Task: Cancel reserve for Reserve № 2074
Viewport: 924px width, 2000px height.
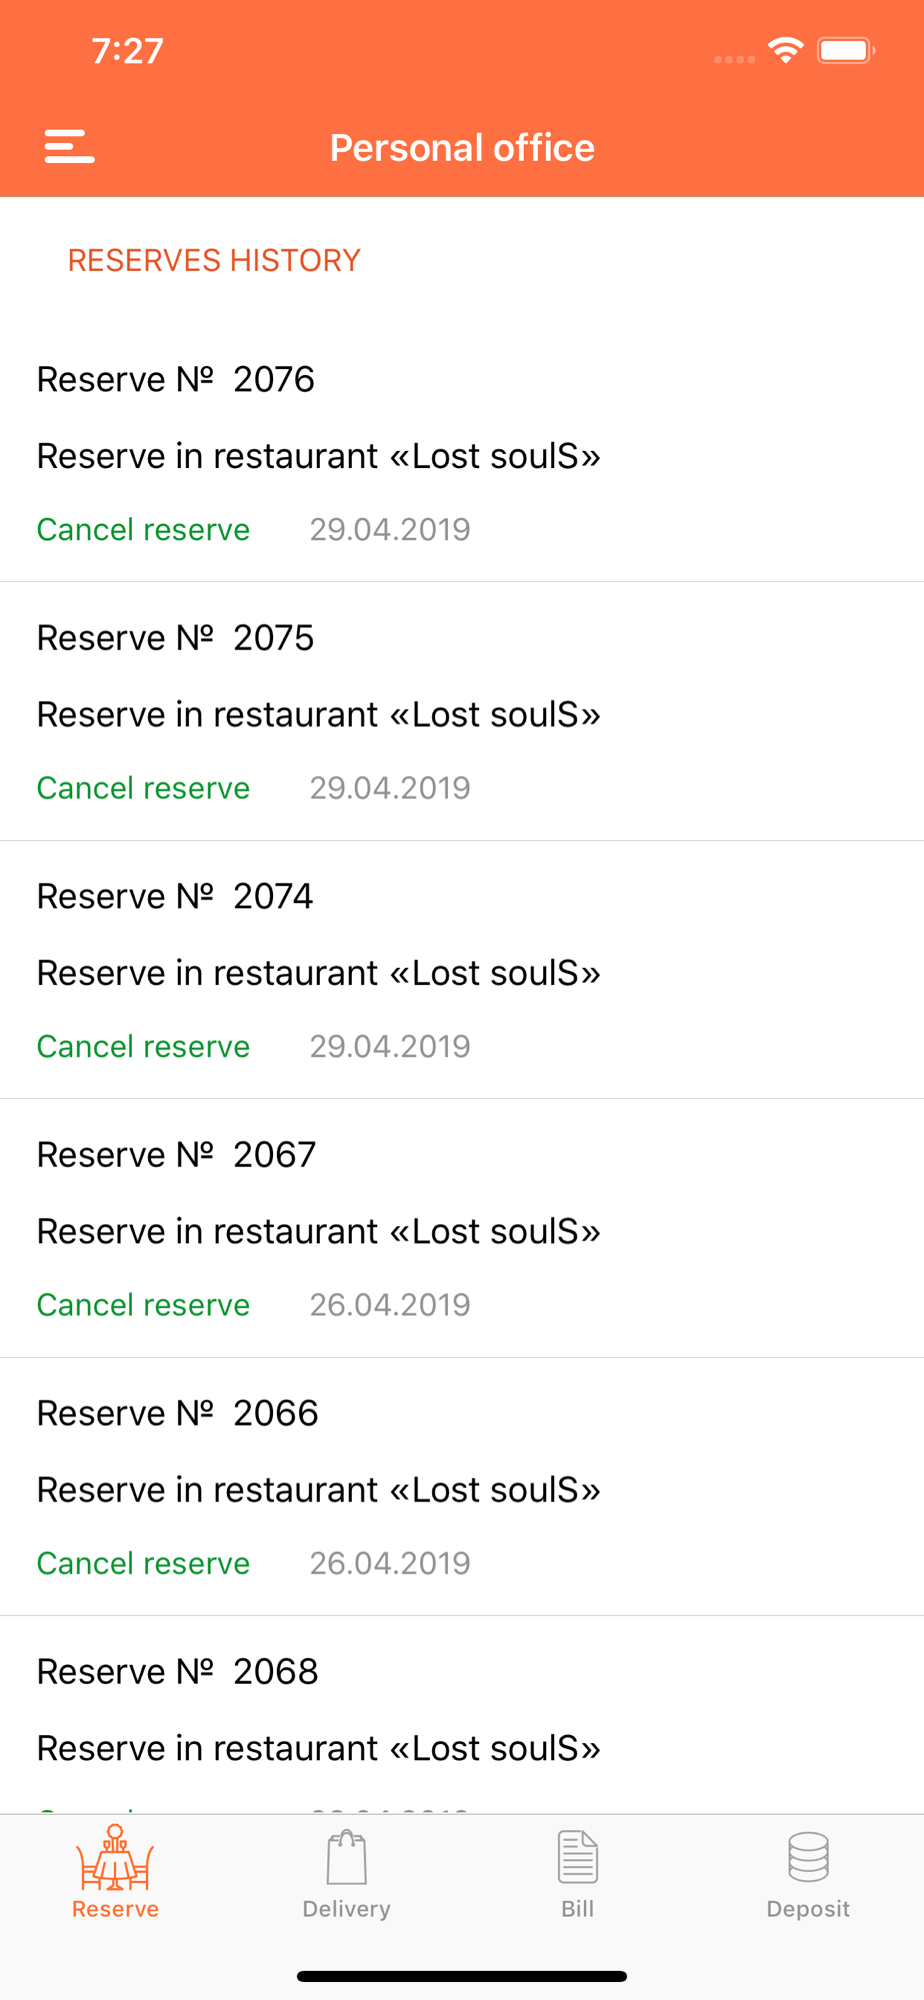Action: point(143,1046)
